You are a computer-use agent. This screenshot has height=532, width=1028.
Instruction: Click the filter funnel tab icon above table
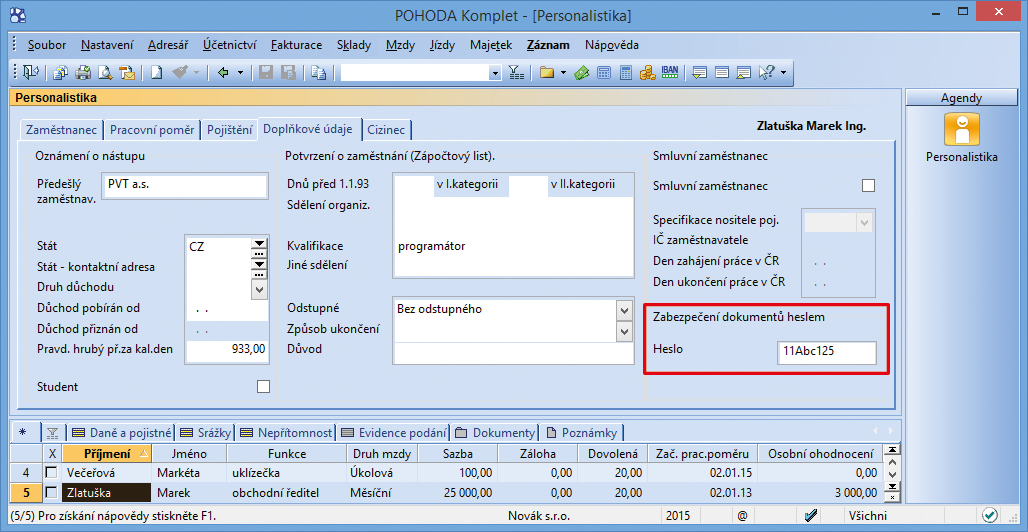[x=53, y=433]
